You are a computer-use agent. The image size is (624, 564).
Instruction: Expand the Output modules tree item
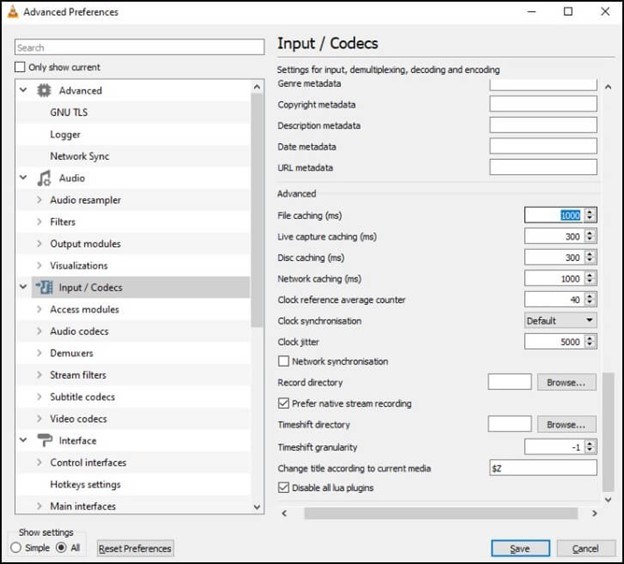tap(39, 244)
